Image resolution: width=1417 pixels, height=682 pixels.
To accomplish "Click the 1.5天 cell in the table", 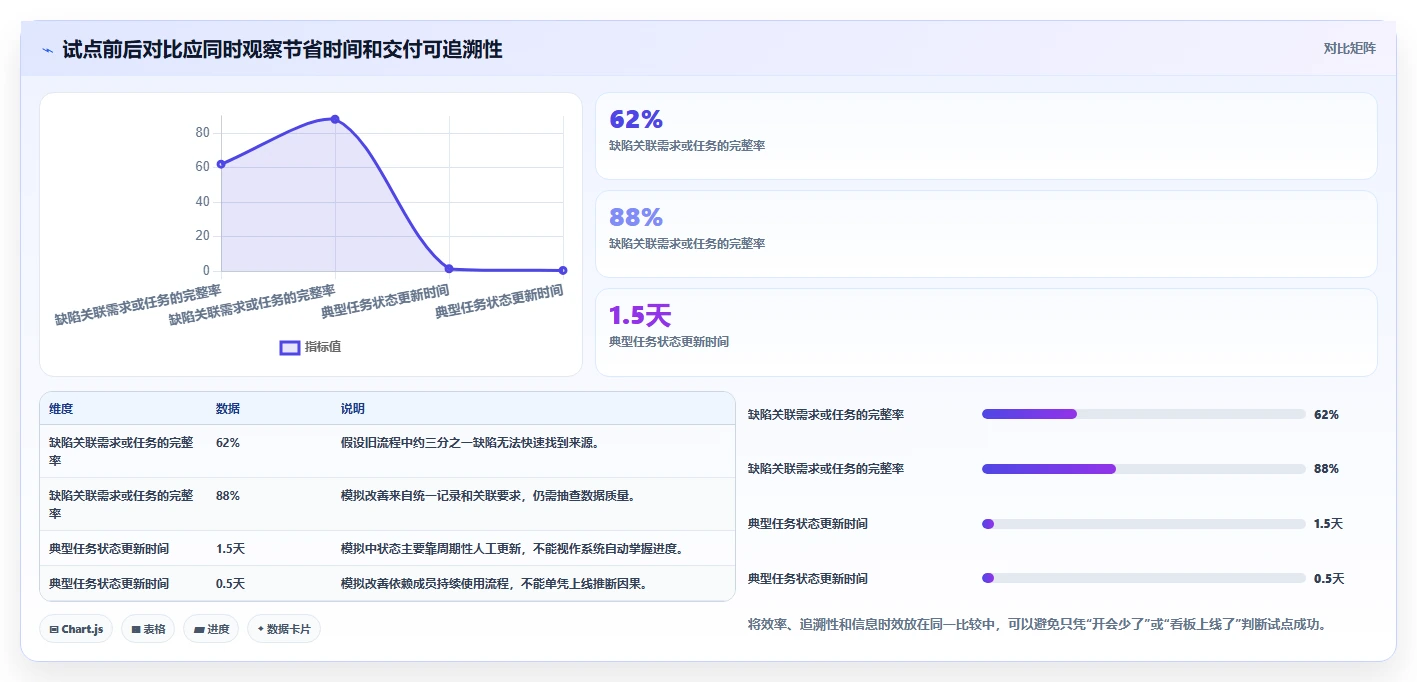I will (x=231, y=549).
